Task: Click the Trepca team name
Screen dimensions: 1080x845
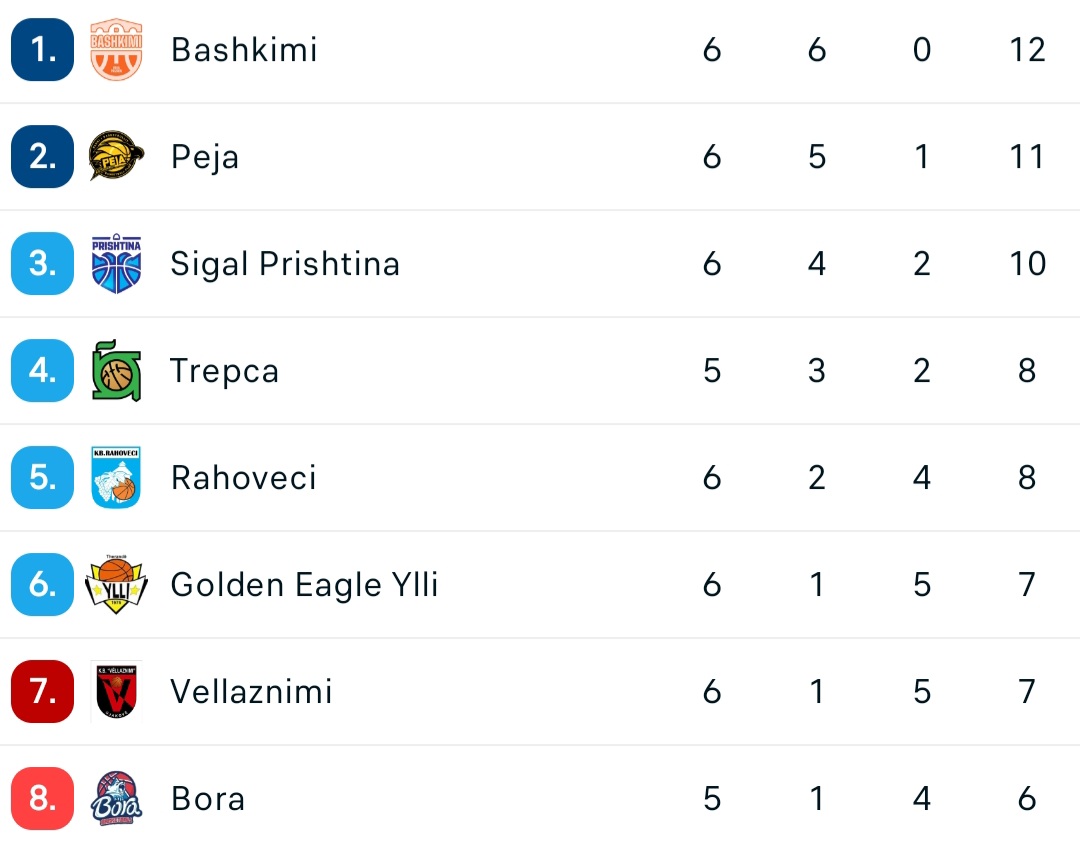Action: [224, 370]
